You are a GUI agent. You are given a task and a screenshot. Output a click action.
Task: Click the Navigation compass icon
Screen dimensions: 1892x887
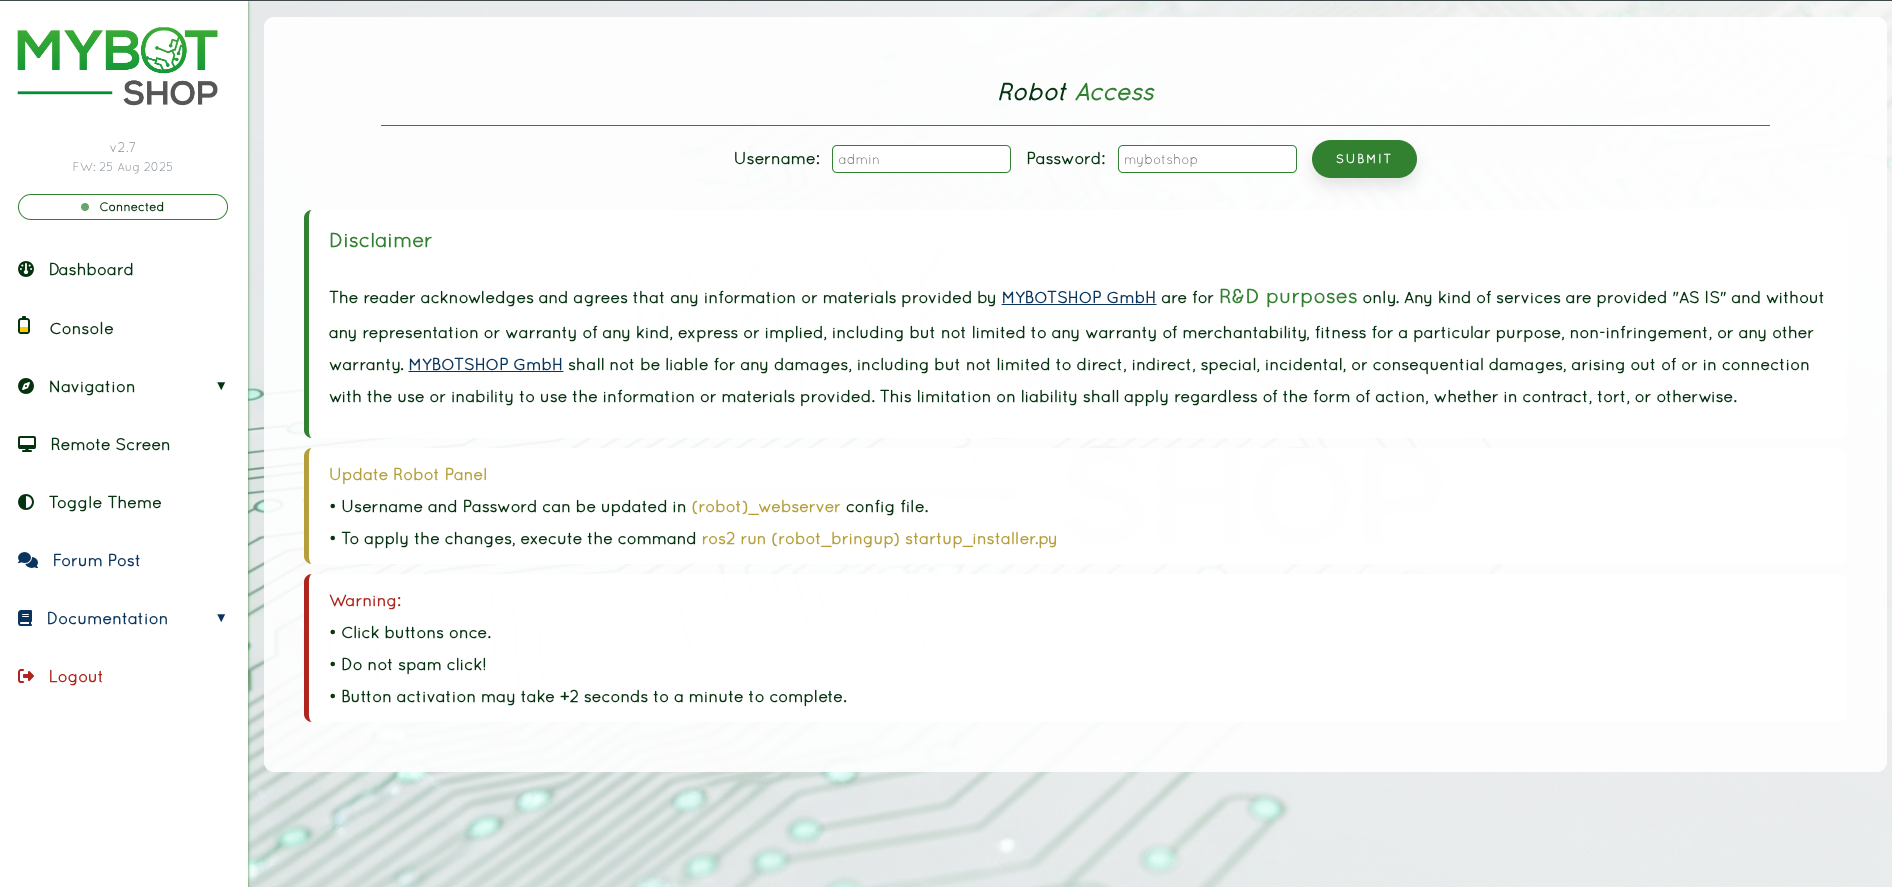26,386
